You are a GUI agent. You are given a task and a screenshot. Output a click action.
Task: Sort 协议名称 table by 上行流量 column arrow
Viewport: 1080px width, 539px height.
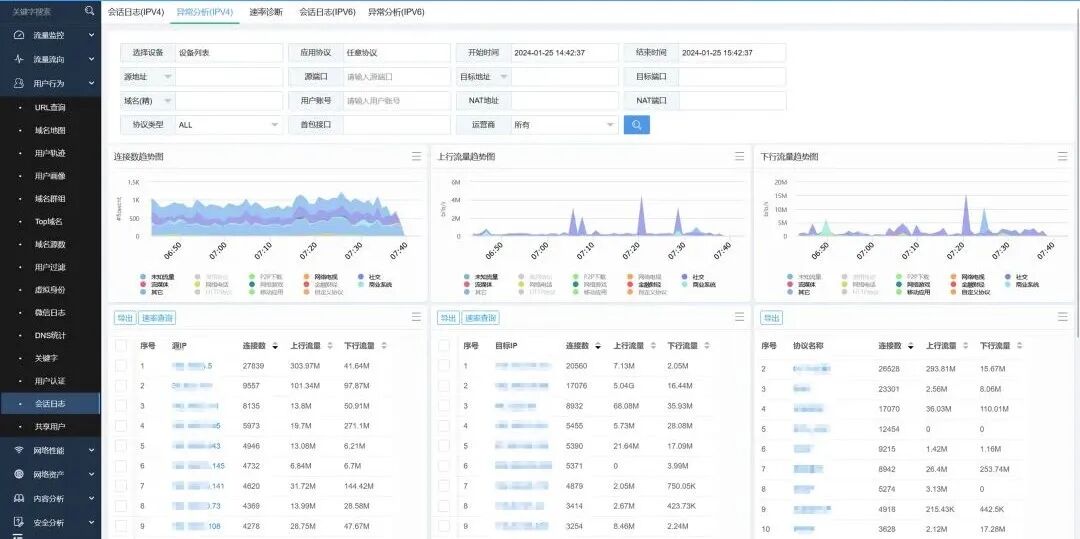(966, 346)
